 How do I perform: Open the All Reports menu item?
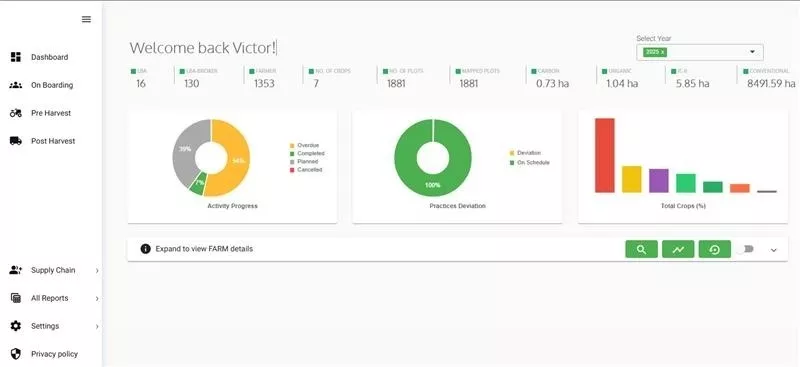pyautogui.click(x=49, y=298)
